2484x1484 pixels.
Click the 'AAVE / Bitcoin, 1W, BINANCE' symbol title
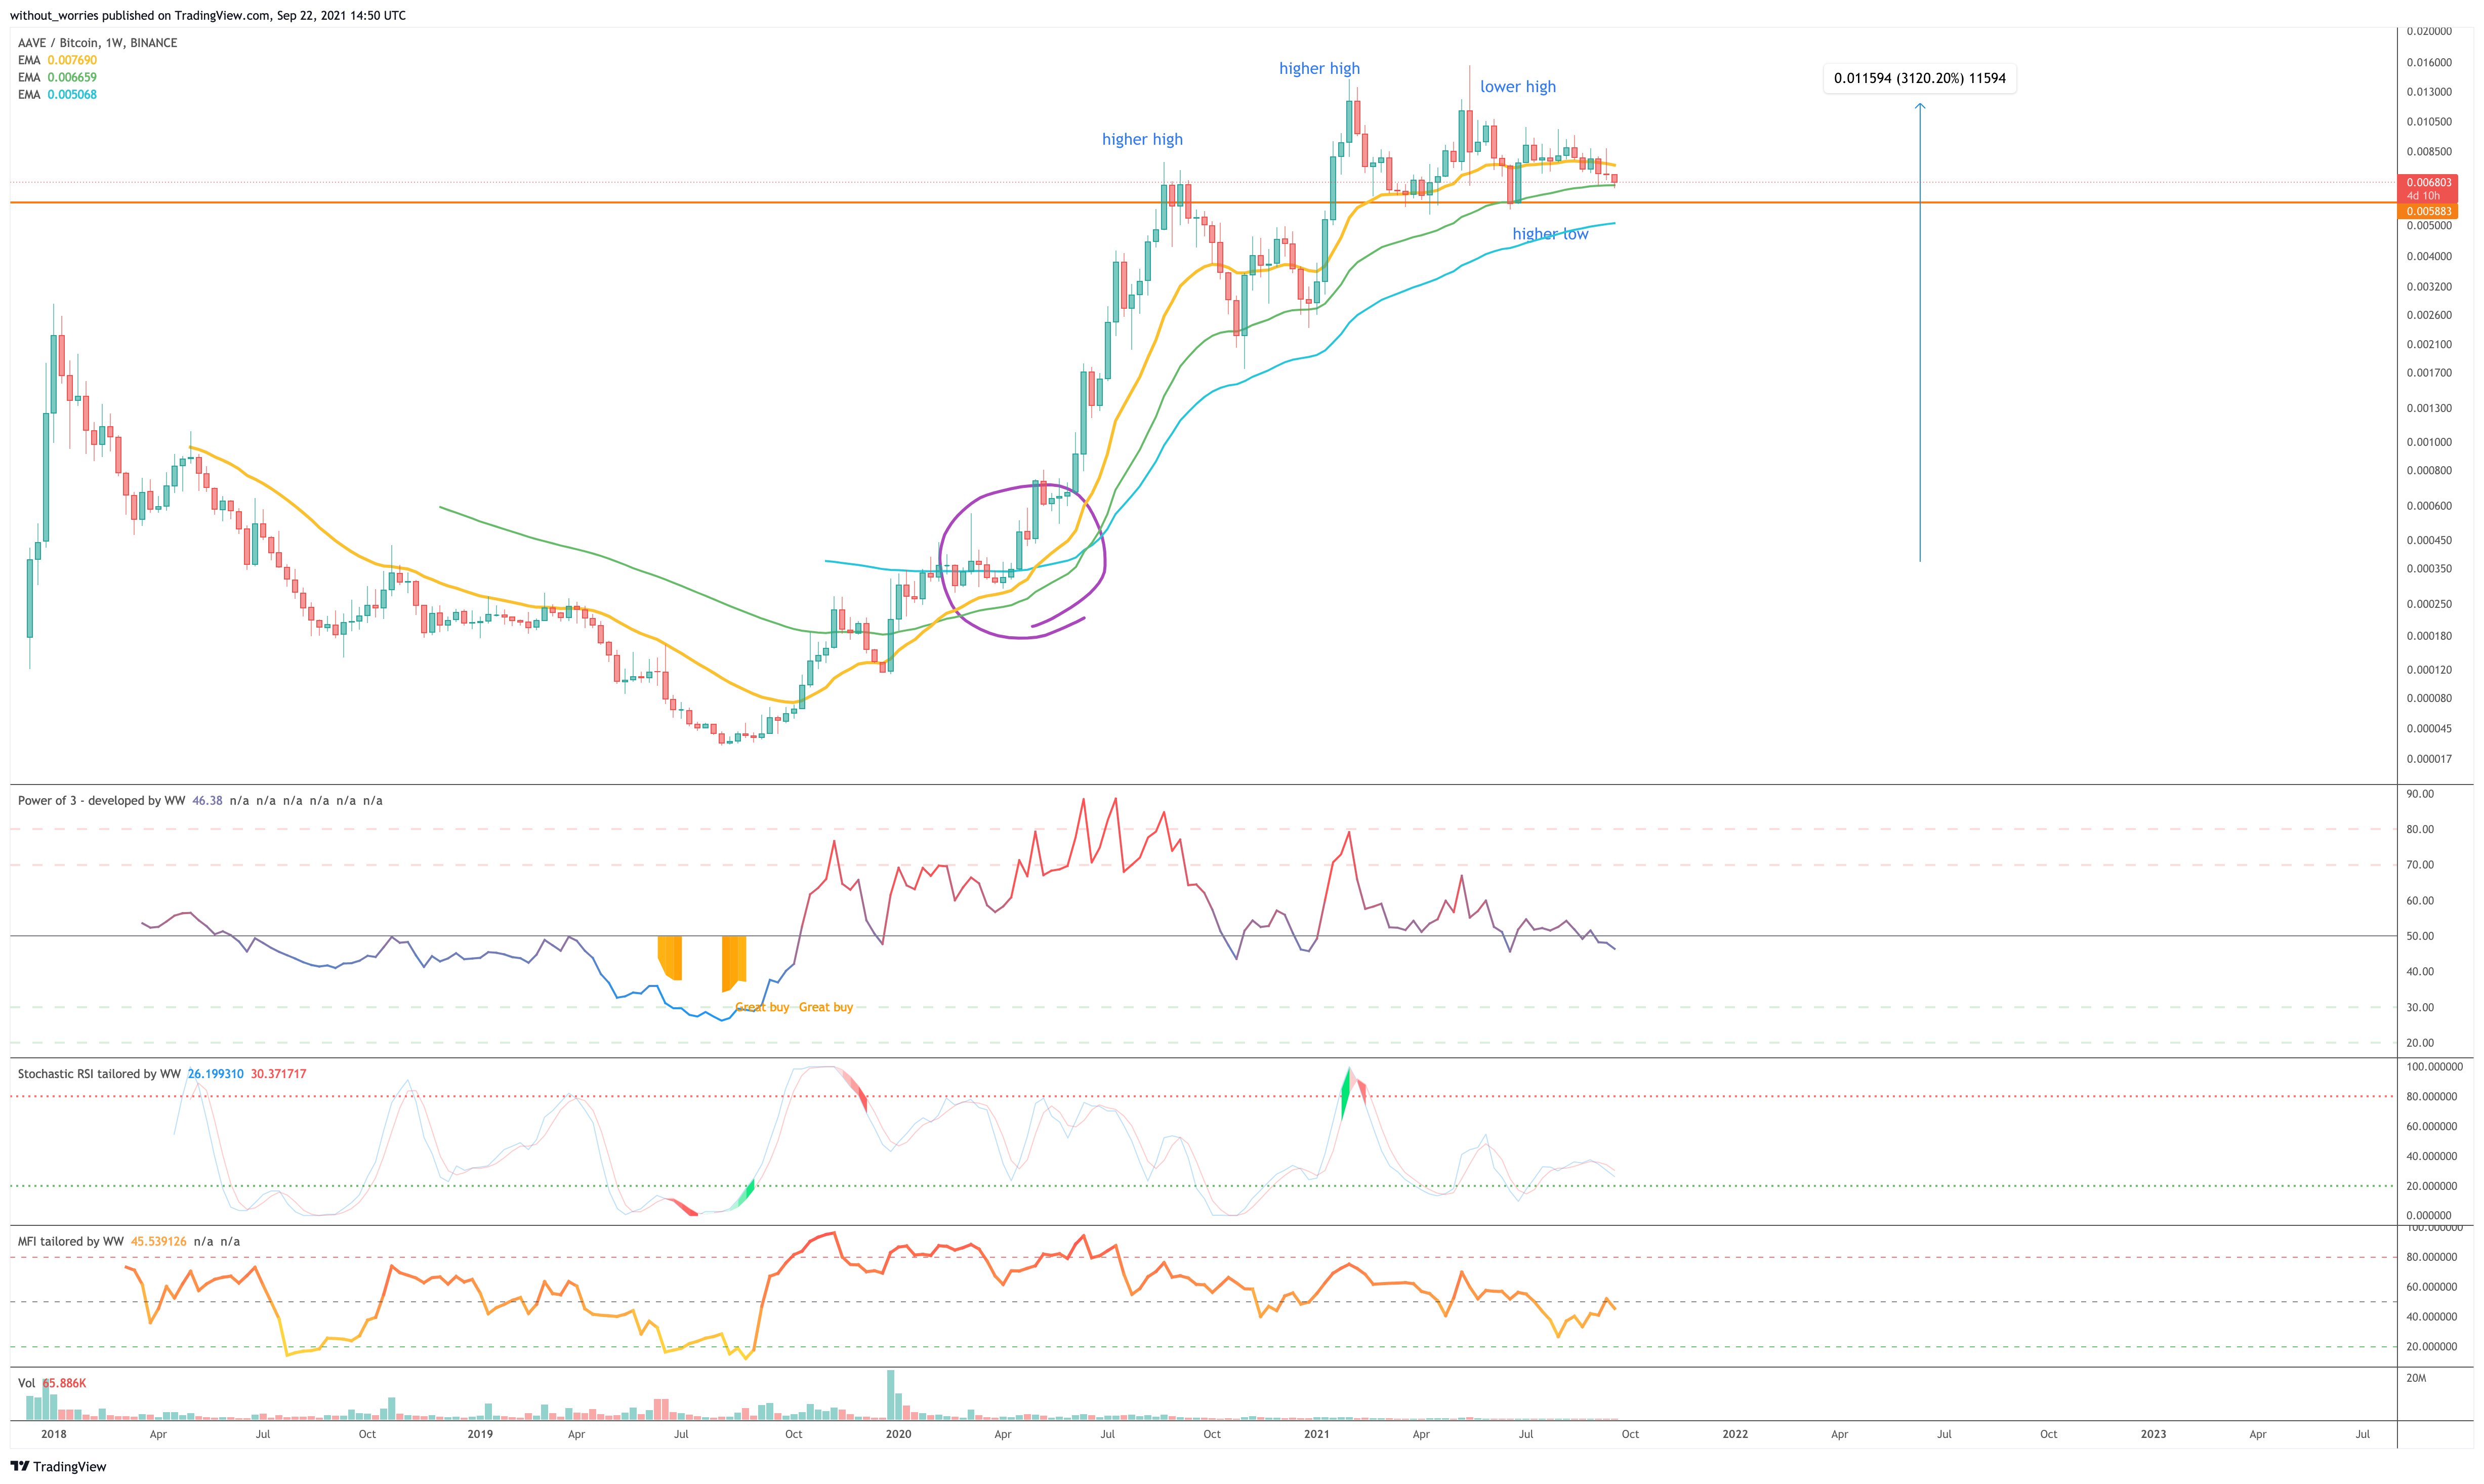click(97, 43)
